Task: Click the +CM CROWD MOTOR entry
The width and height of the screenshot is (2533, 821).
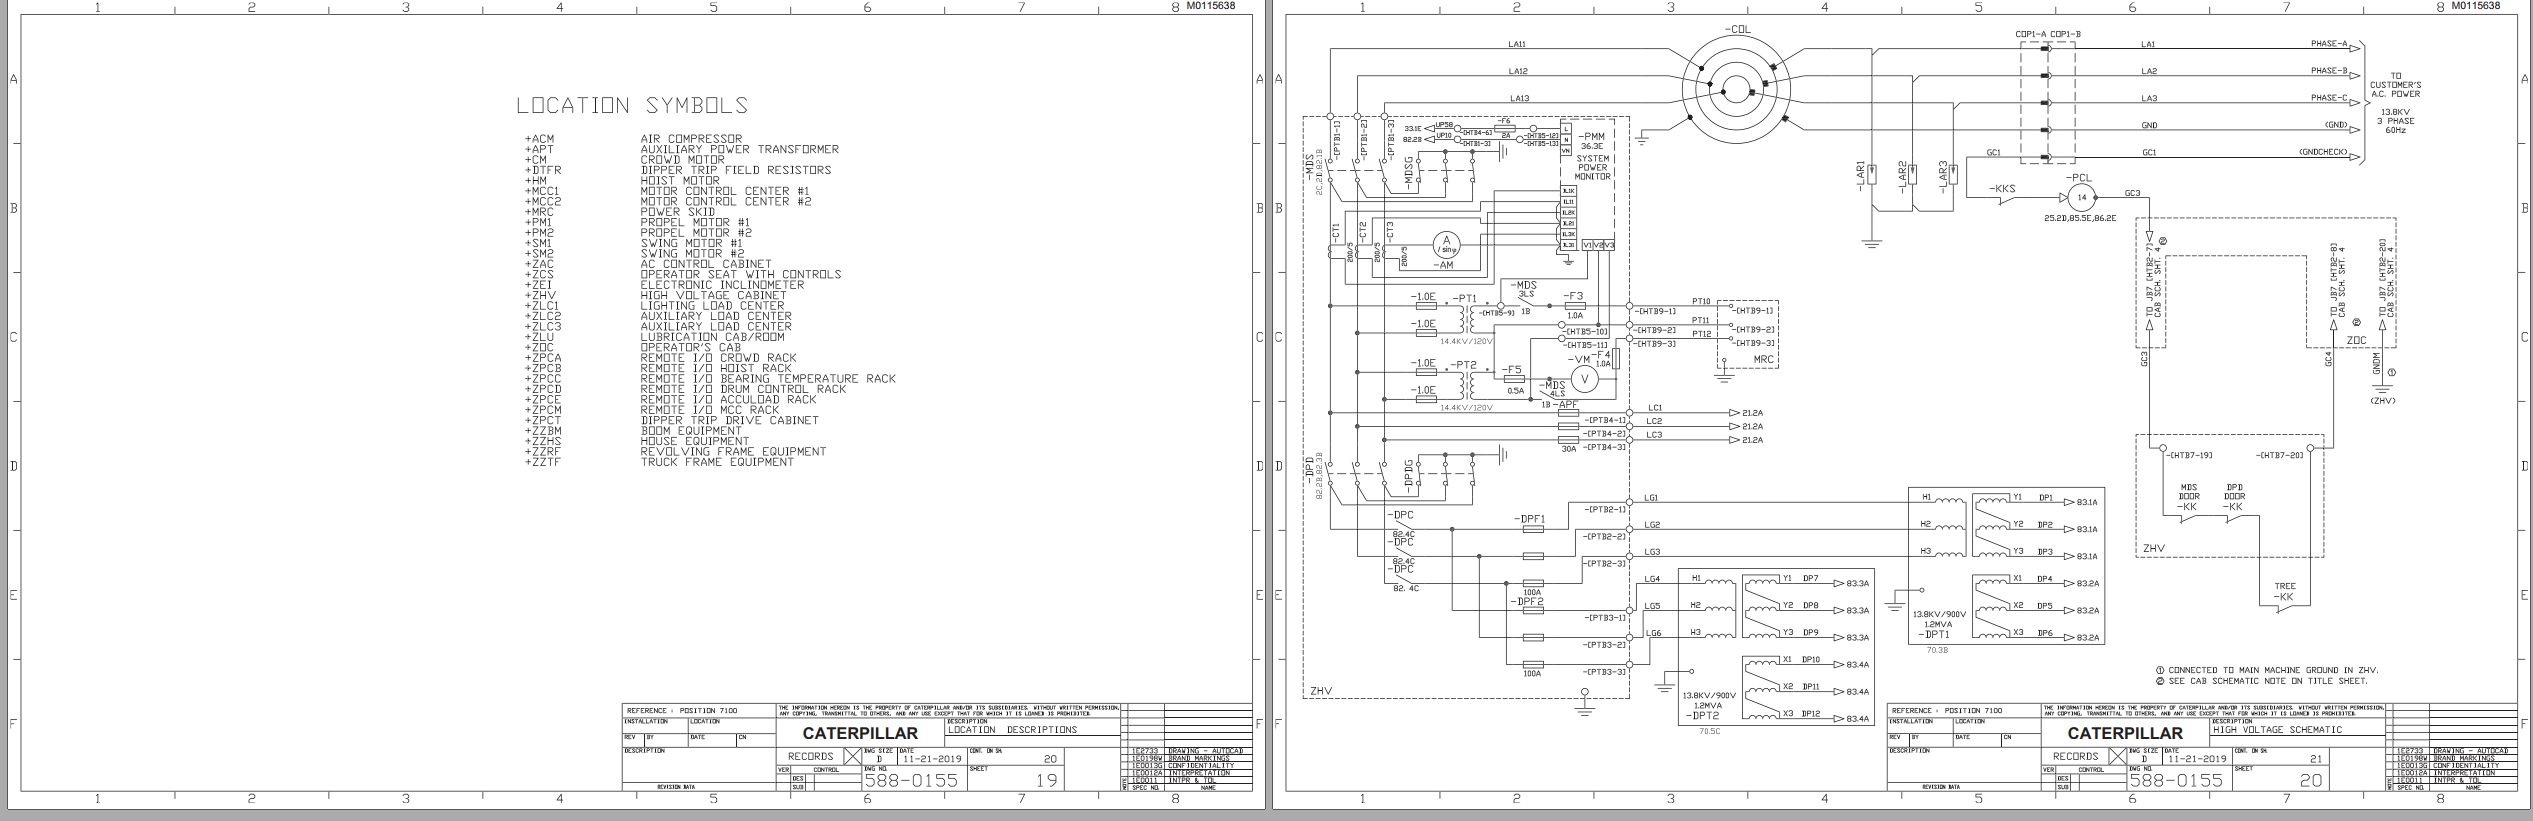Action: [x=625, y=160]
